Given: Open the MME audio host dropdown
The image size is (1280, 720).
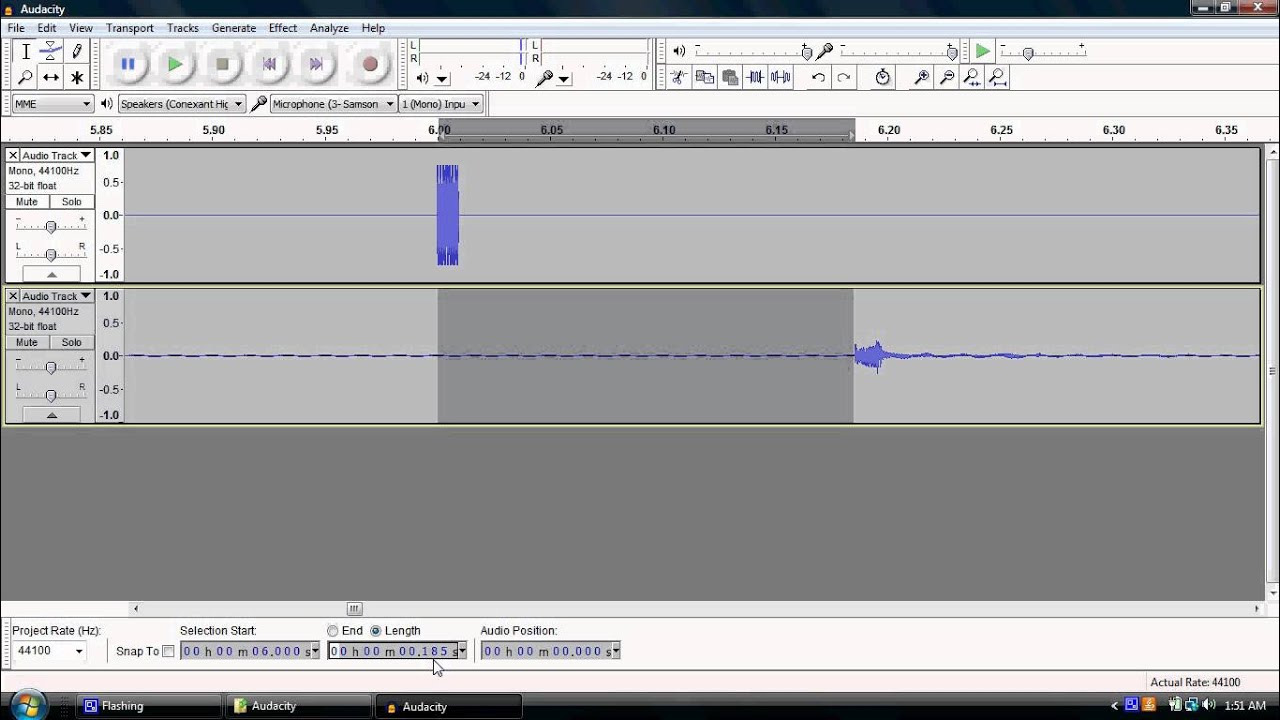Looking at the screenshot, I should (x=53, y=104).
